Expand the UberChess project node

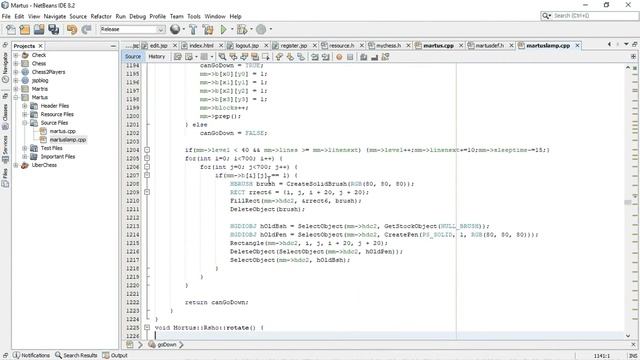pyautogui.click(x=16, y=165)
